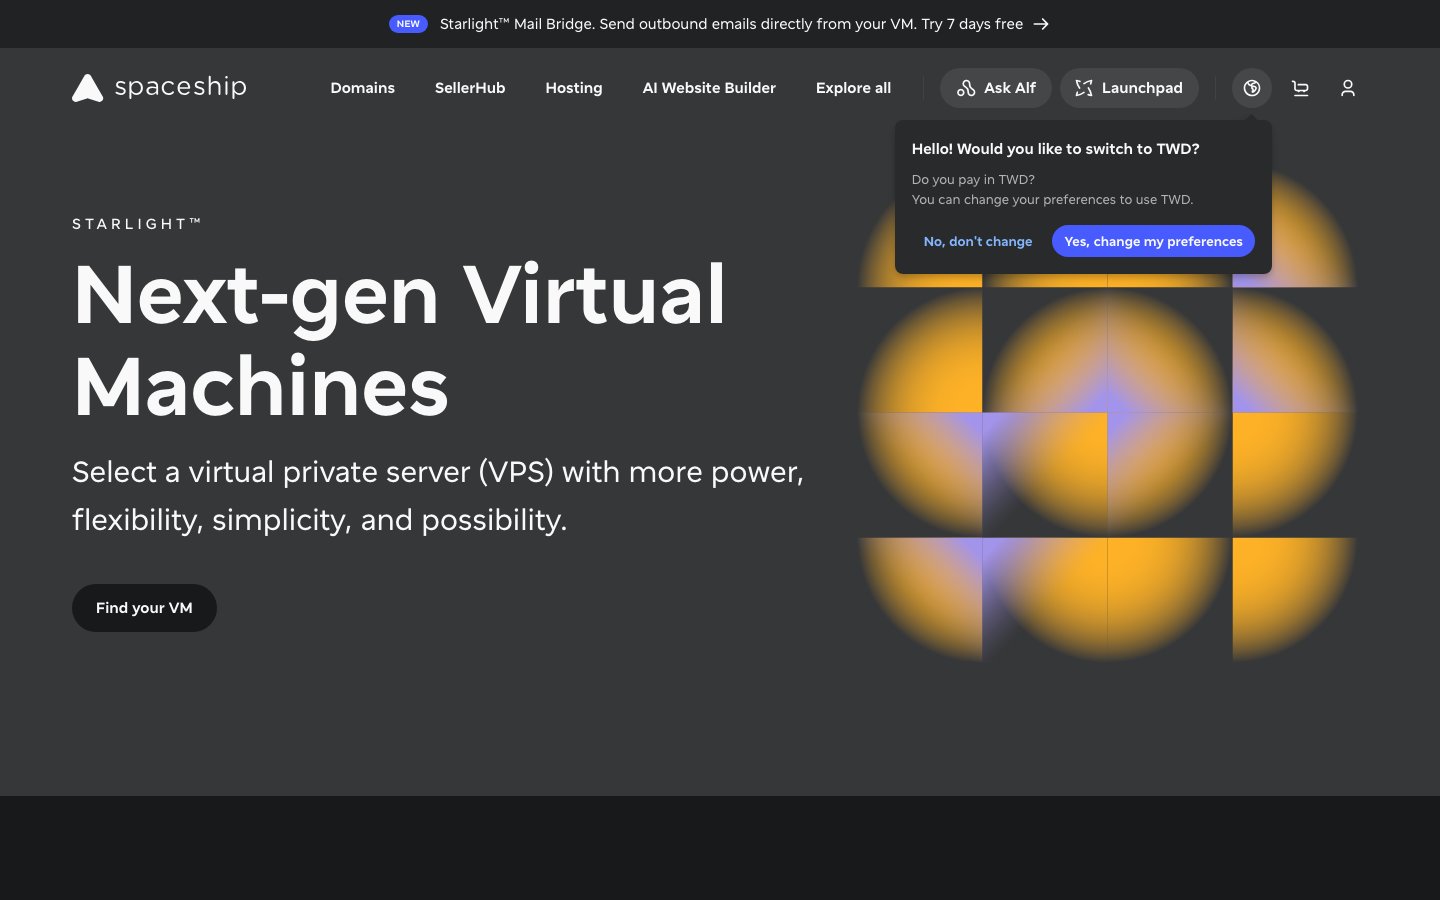Screen dimensions: 1440x900
Task: Click the Find your VM button
Action: pyautogui.click(x=144, y=608)
